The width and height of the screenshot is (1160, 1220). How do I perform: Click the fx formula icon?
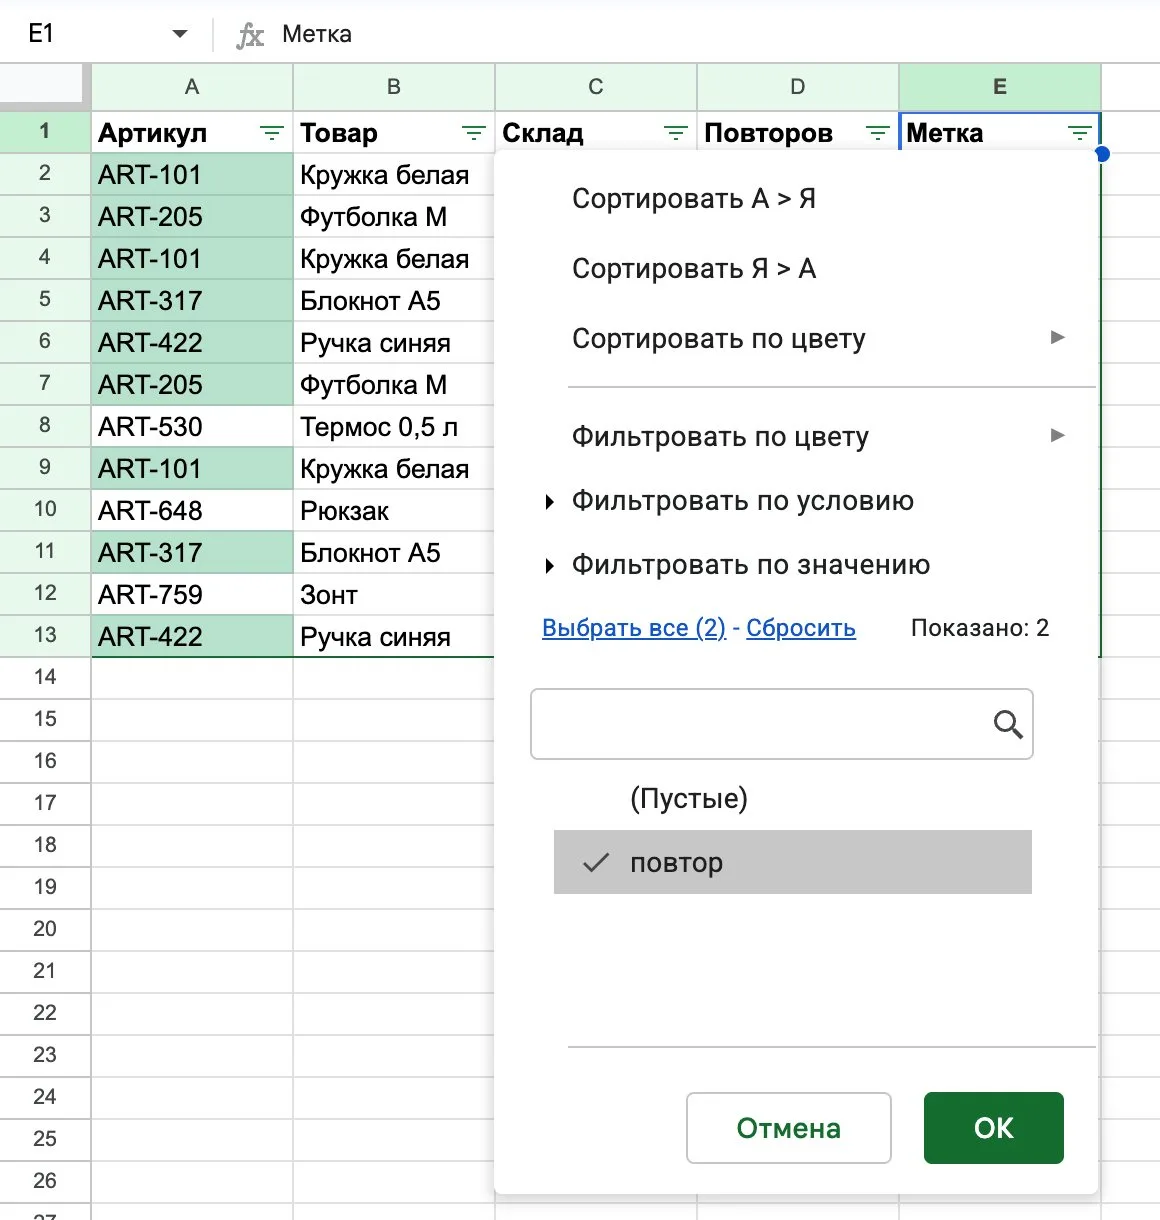point(250,35)
